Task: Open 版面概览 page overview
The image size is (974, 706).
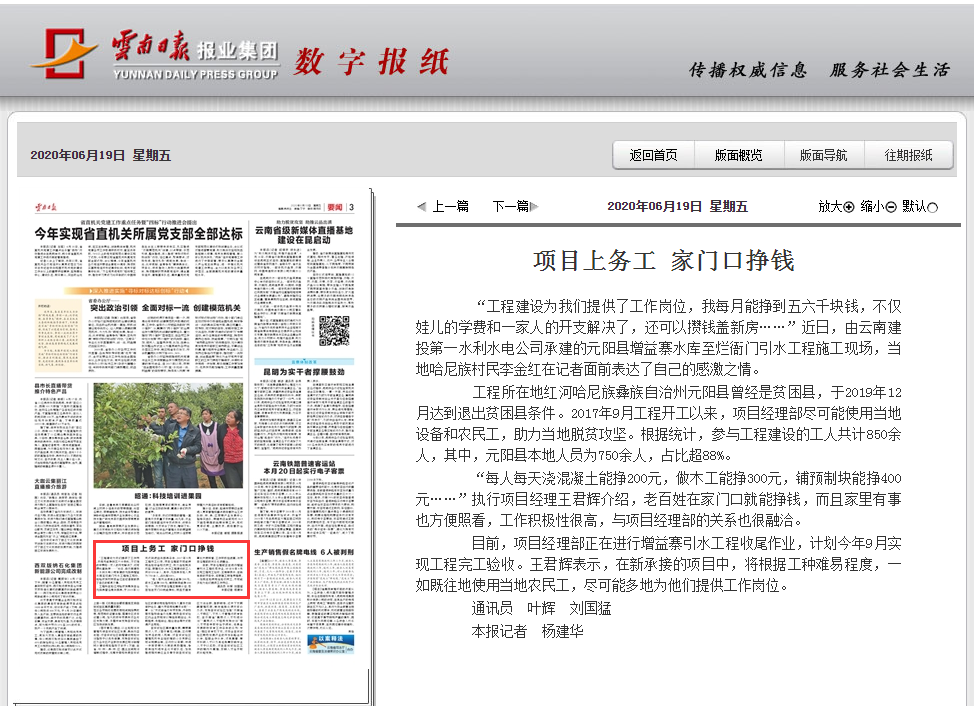Action: 739,157
